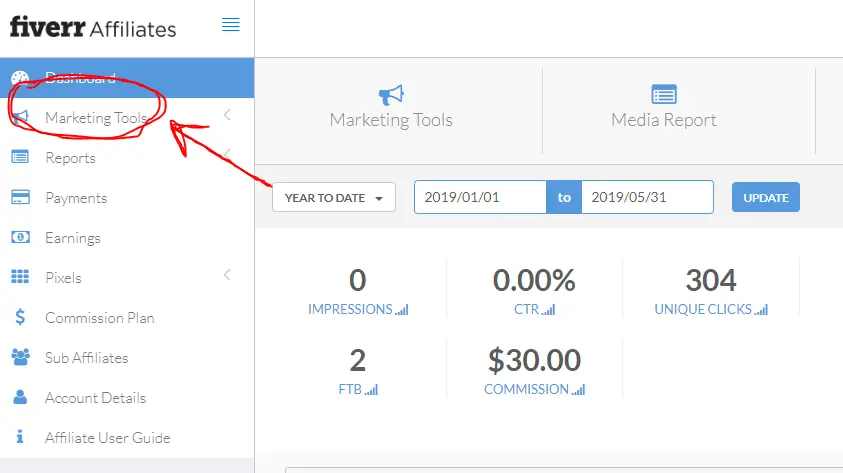The height and width of the screenshot is (473, 843).
Task: Open the YEAR TO DATE dropdown
Action: [334, 197]
